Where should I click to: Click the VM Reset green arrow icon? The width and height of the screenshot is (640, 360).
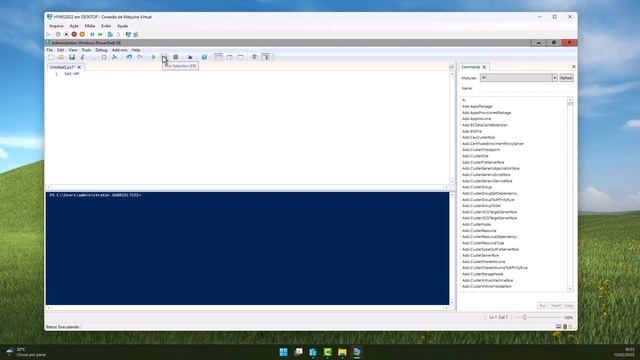point(100,34)
